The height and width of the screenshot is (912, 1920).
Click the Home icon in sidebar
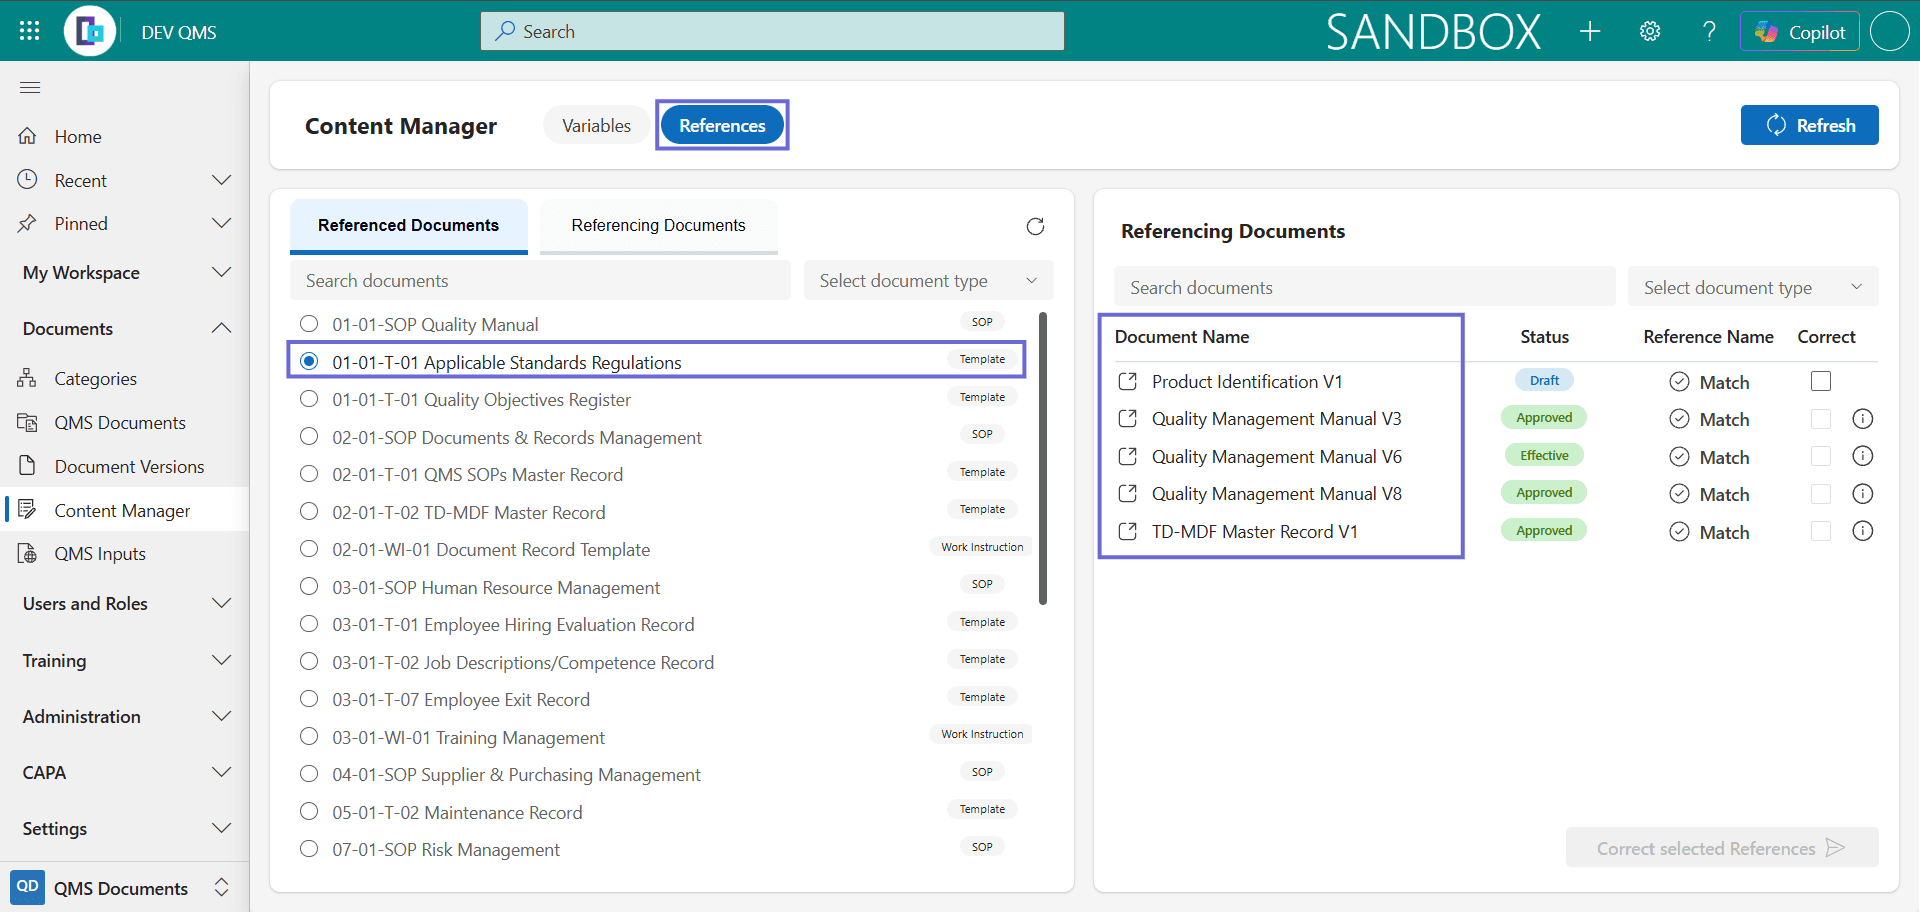28,136
